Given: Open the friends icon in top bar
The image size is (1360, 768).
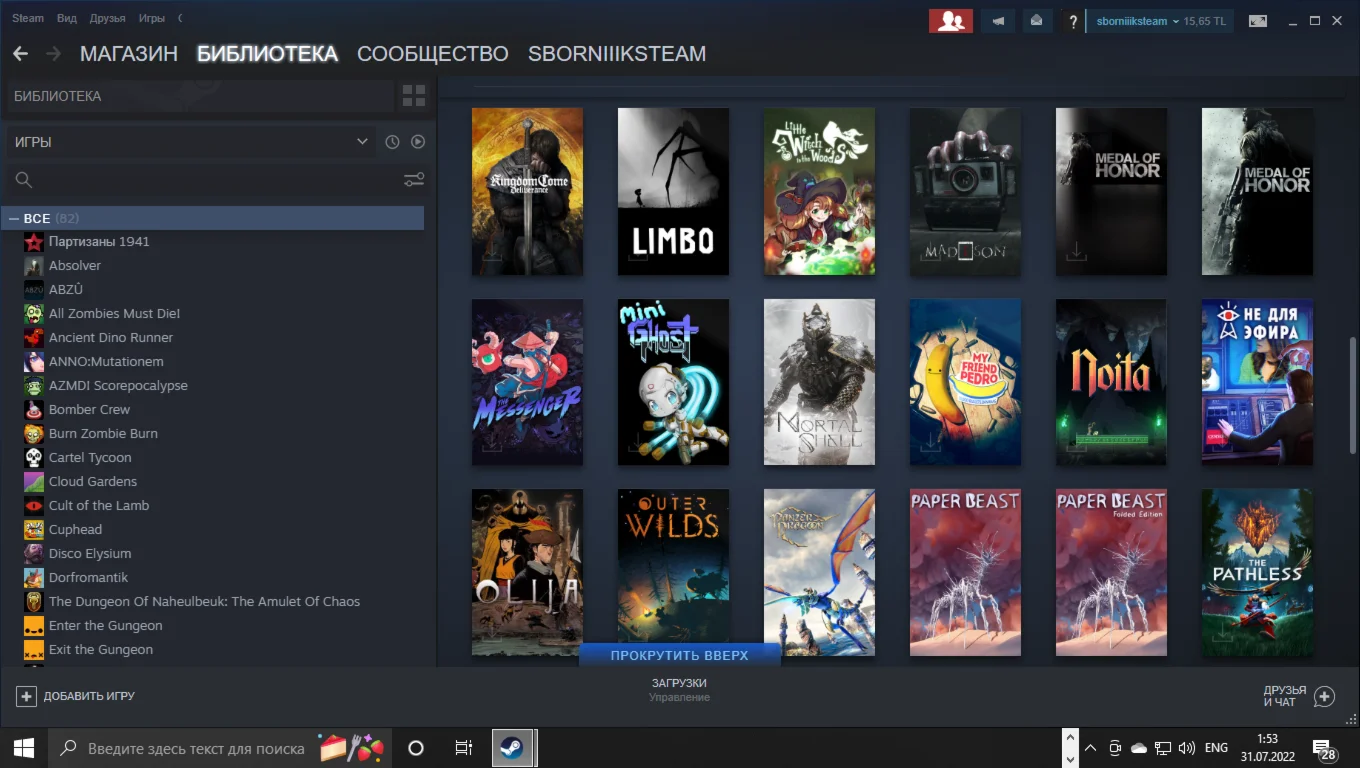Looking at the screenshot, I should coord(950,21).
